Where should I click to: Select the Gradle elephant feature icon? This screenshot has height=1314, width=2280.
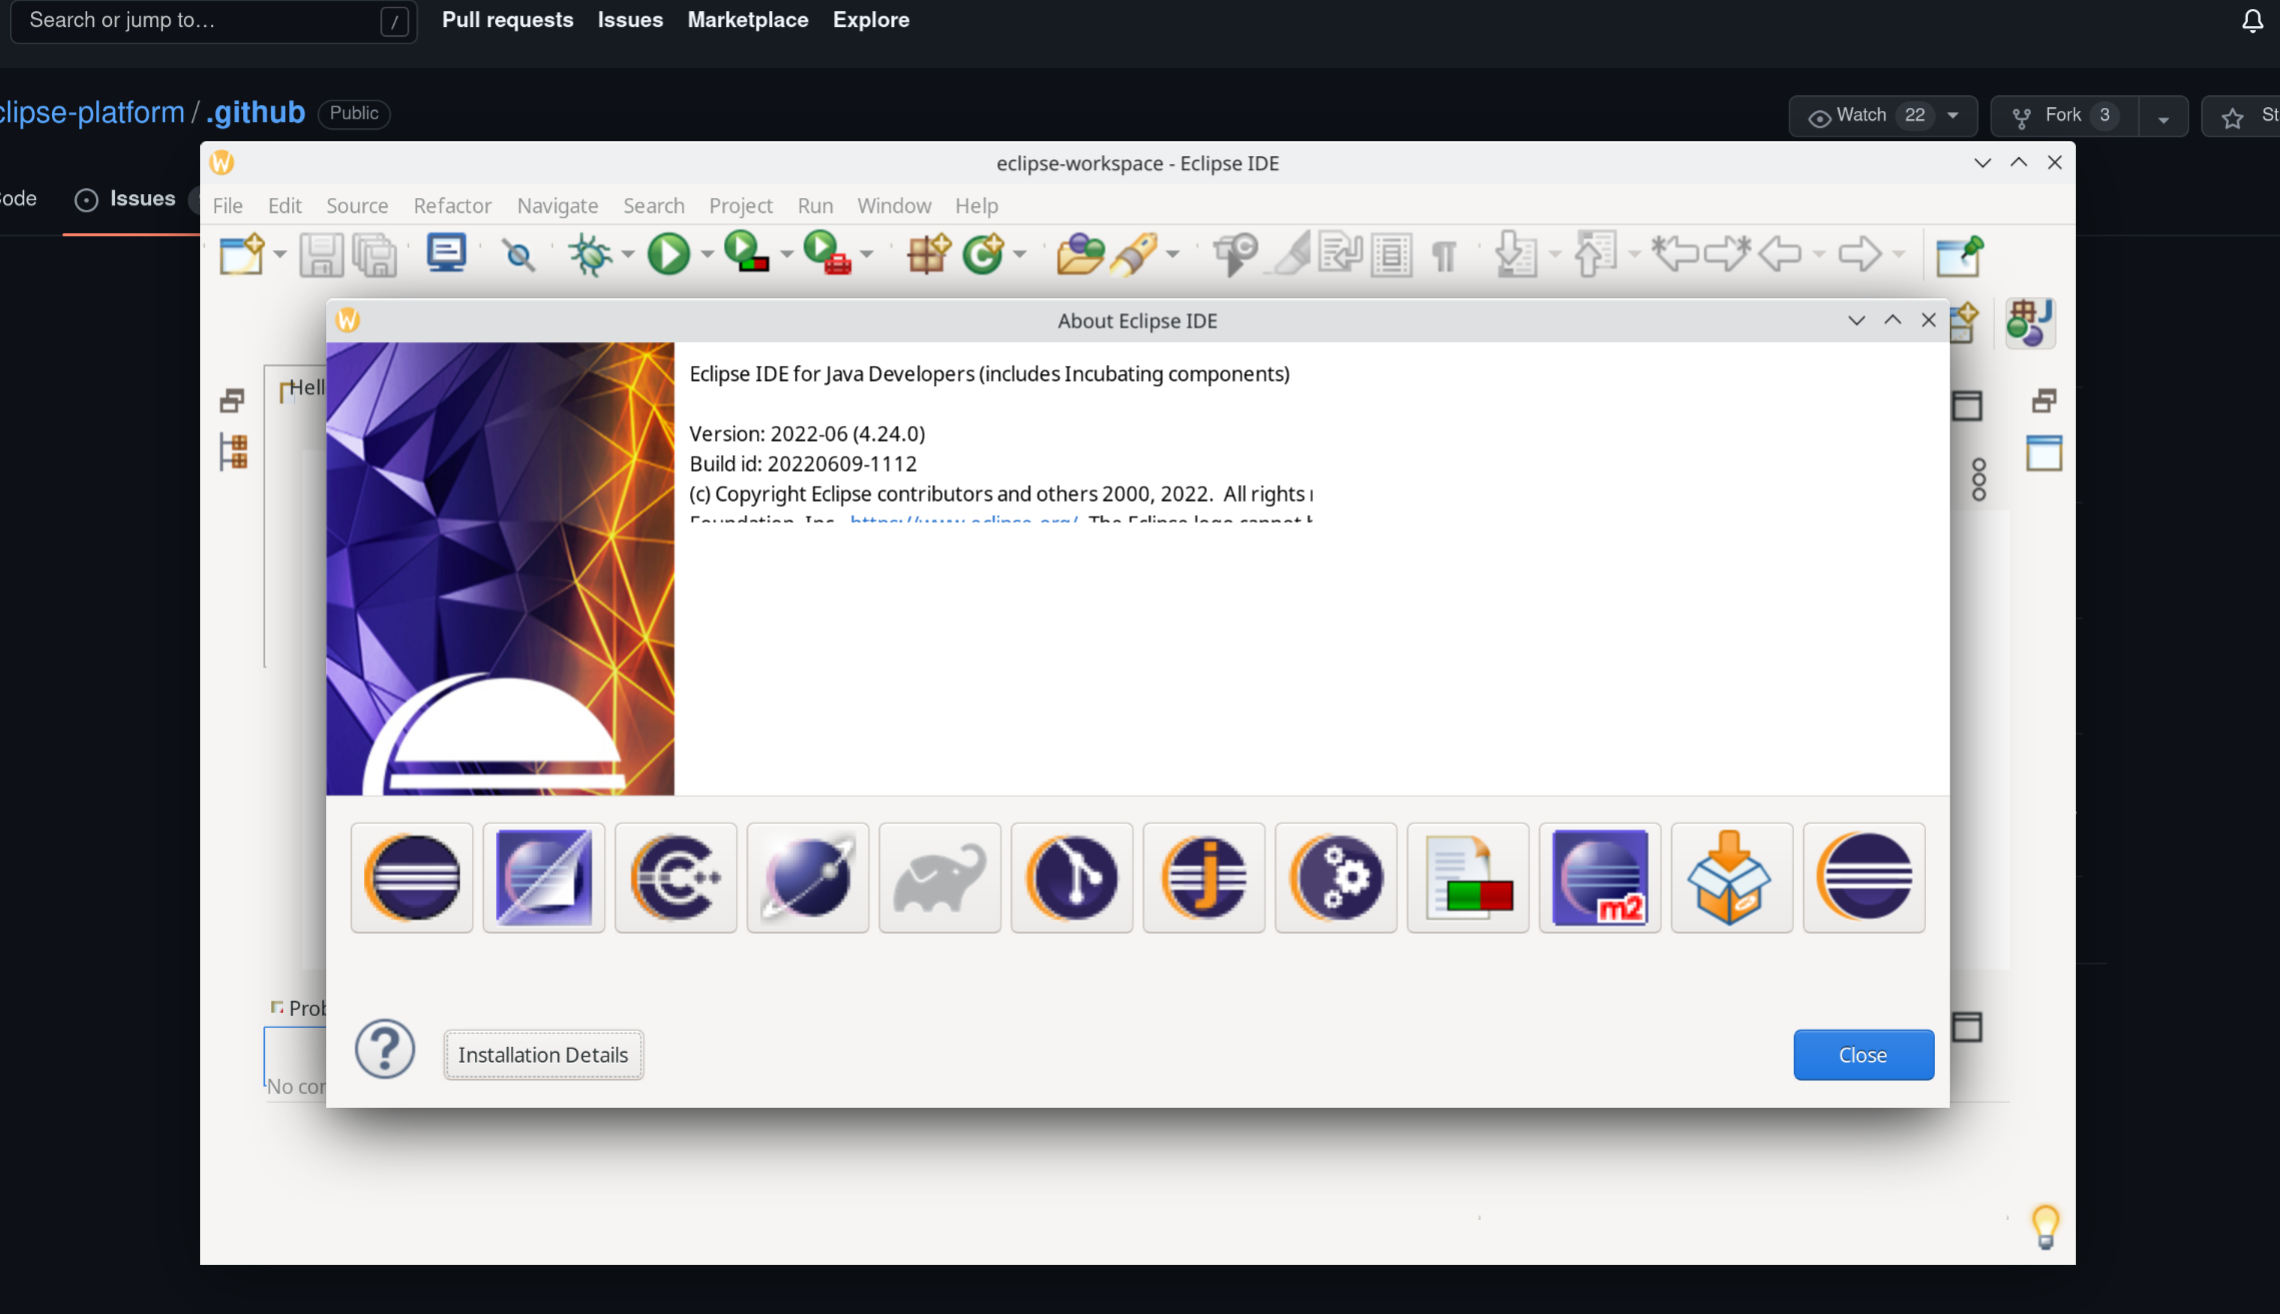tap(939, 878)
